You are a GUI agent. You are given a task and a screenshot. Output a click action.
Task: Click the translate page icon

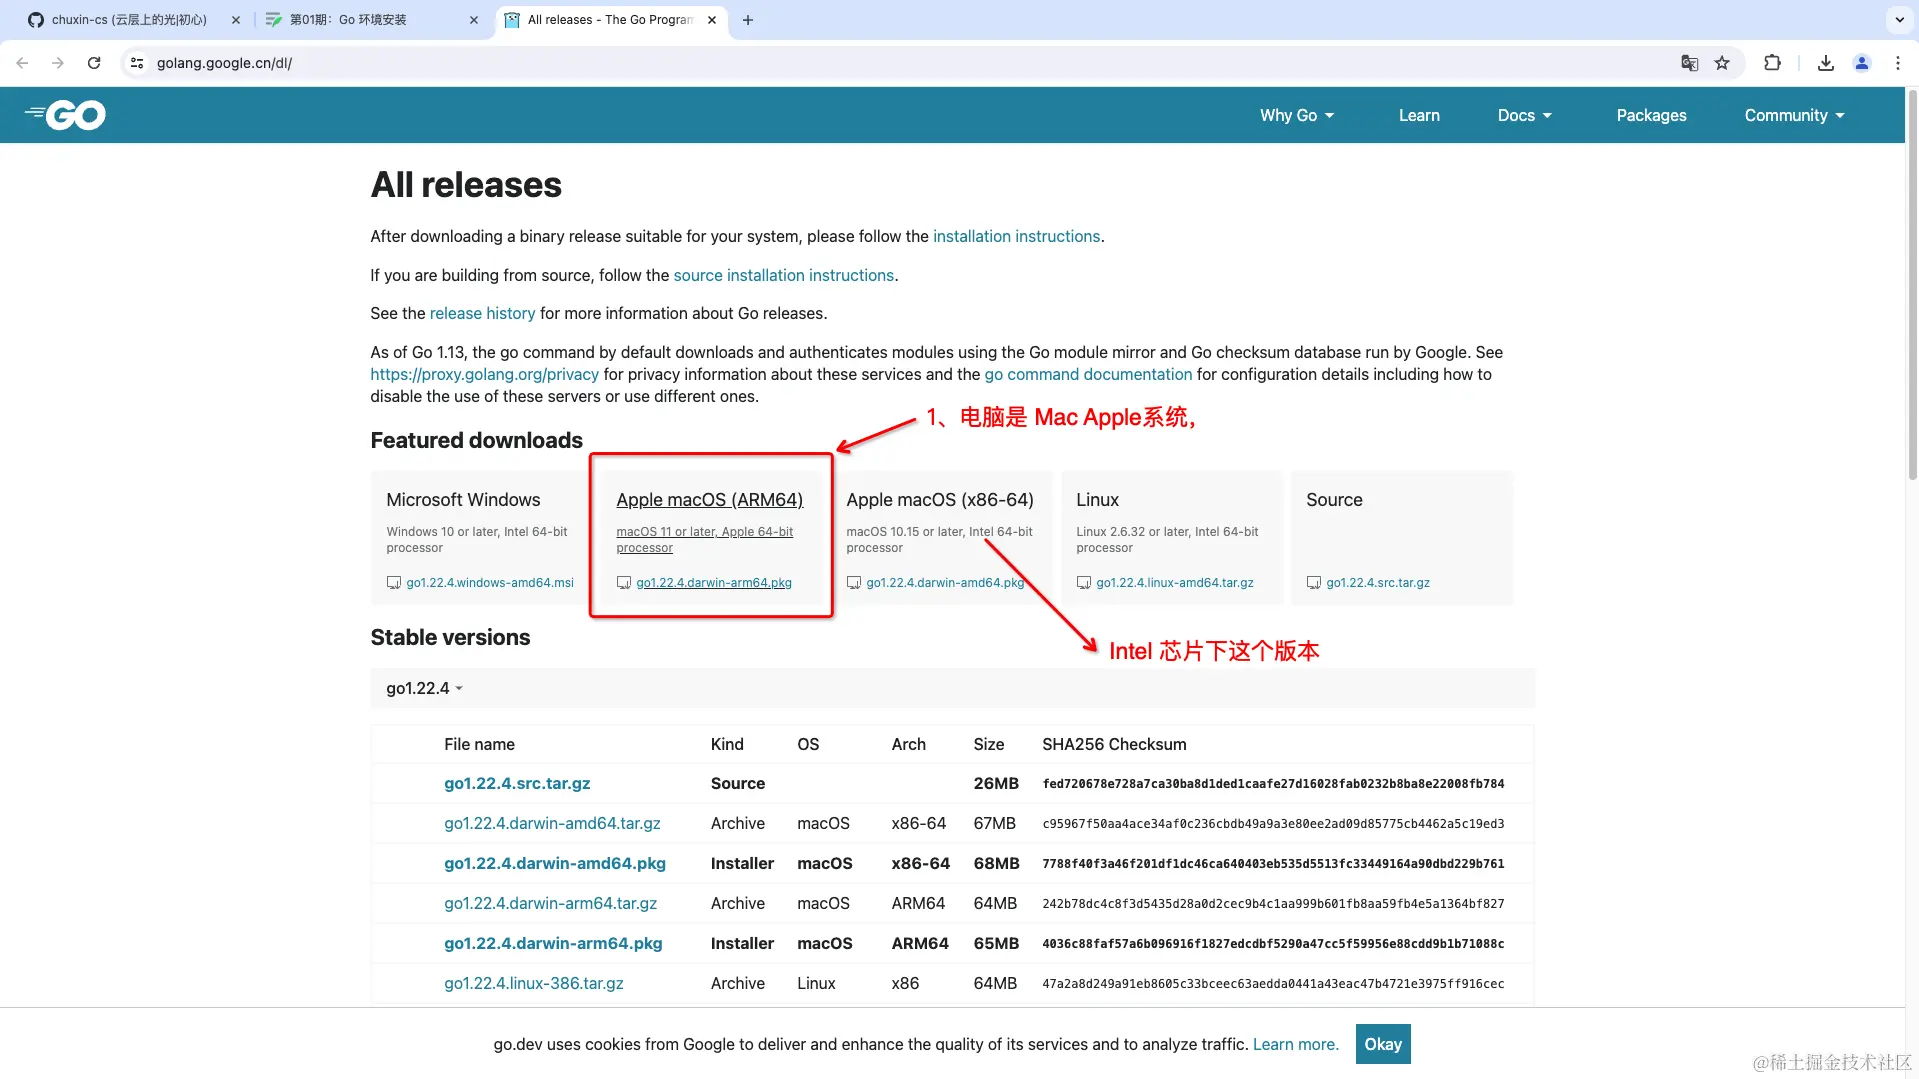[x=1689, y=63]
